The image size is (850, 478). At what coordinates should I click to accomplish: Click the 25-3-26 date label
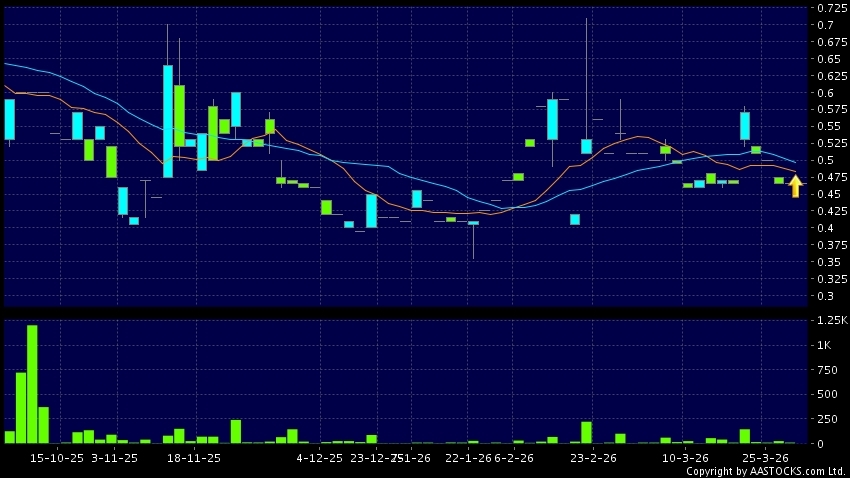coord(764,457)
